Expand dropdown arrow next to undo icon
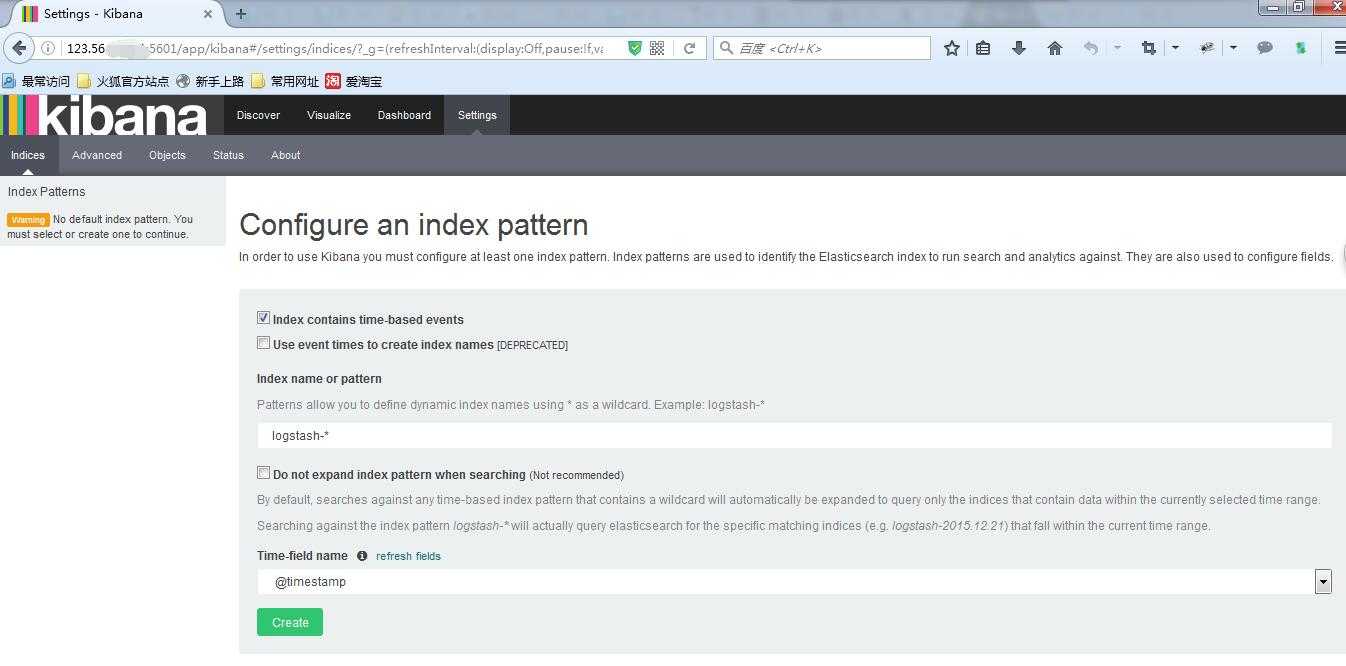This screenshot has height=666, width=1346. (x=1117, y=48)
